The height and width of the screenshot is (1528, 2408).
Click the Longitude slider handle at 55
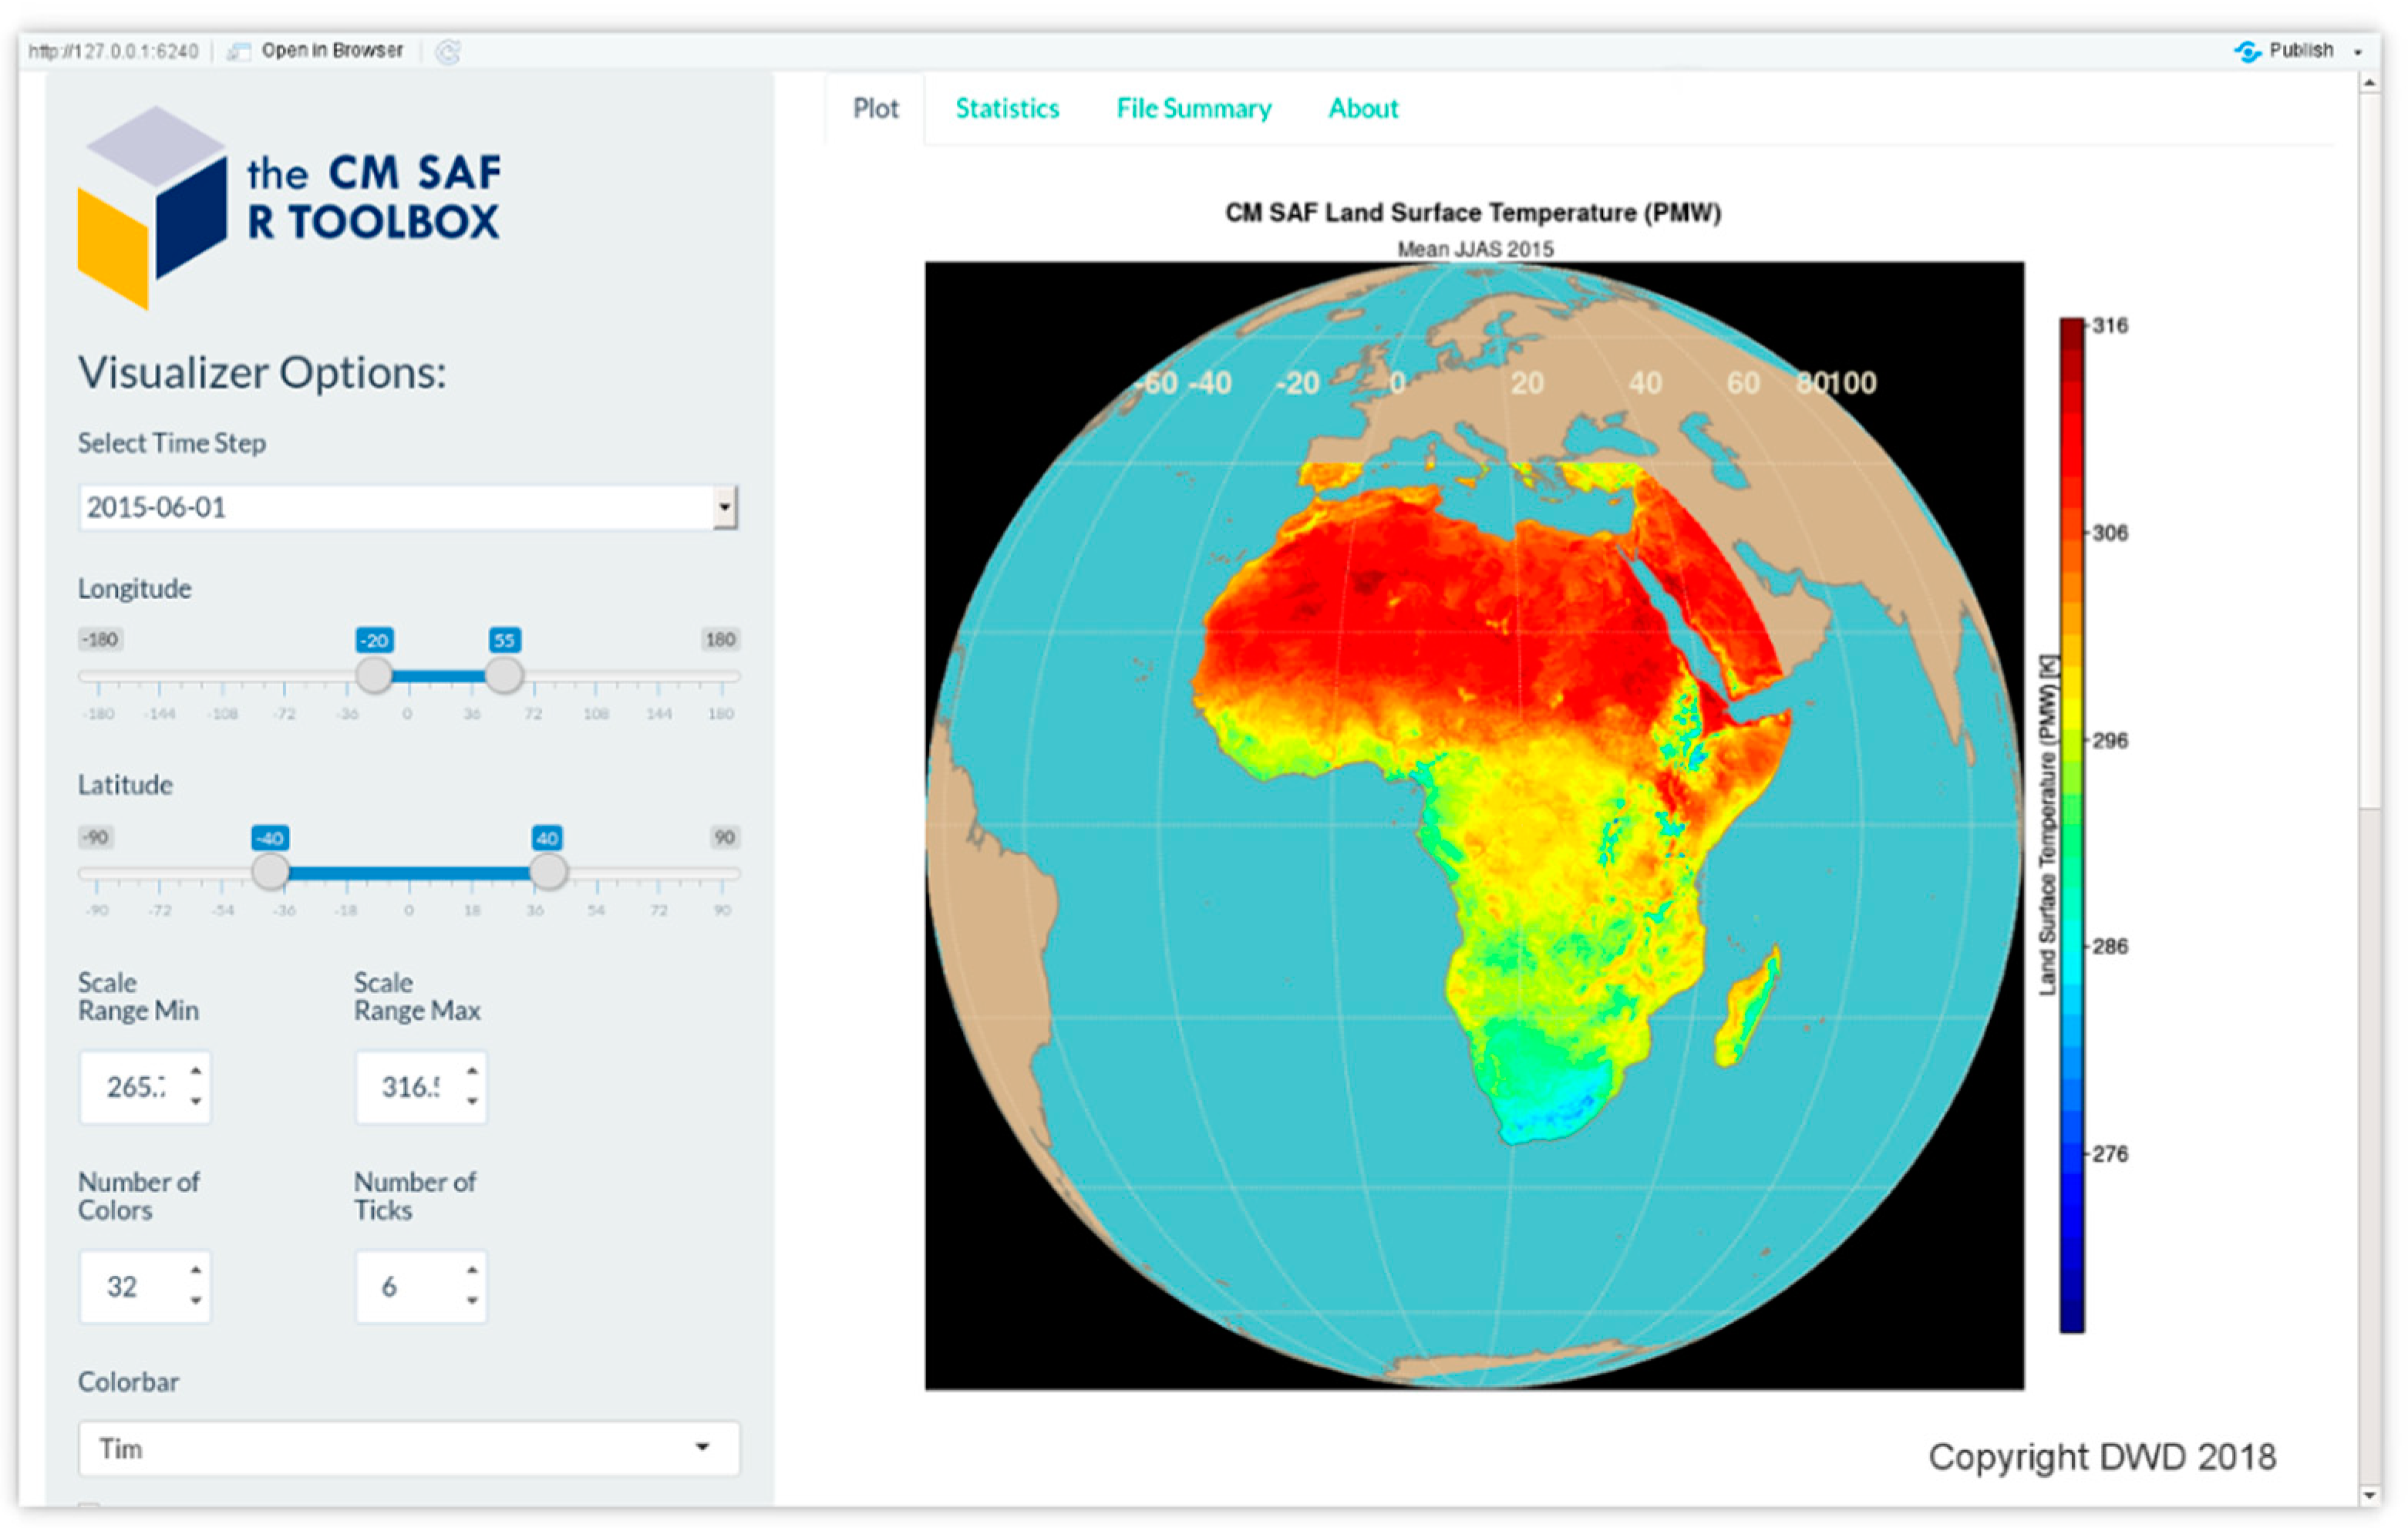[504, 675]
